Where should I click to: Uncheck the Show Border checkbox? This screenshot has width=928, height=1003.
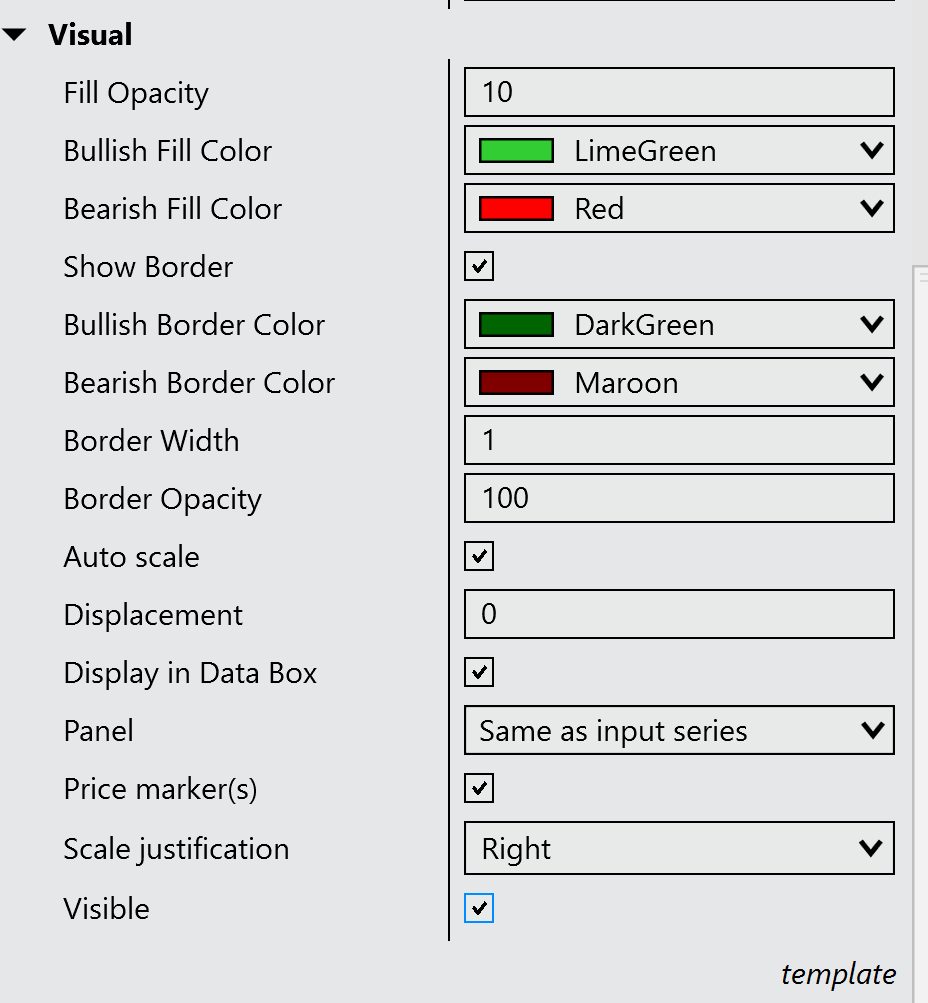click(x=479, y=267)
